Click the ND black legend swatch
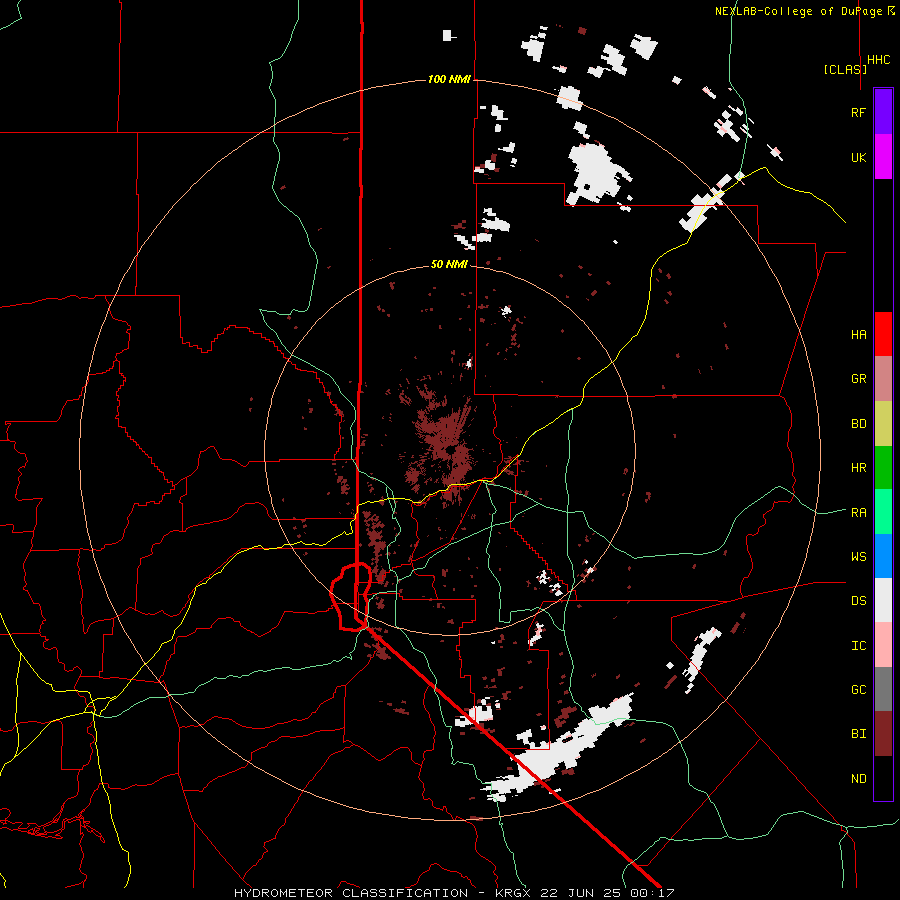 tap(883, 778)
